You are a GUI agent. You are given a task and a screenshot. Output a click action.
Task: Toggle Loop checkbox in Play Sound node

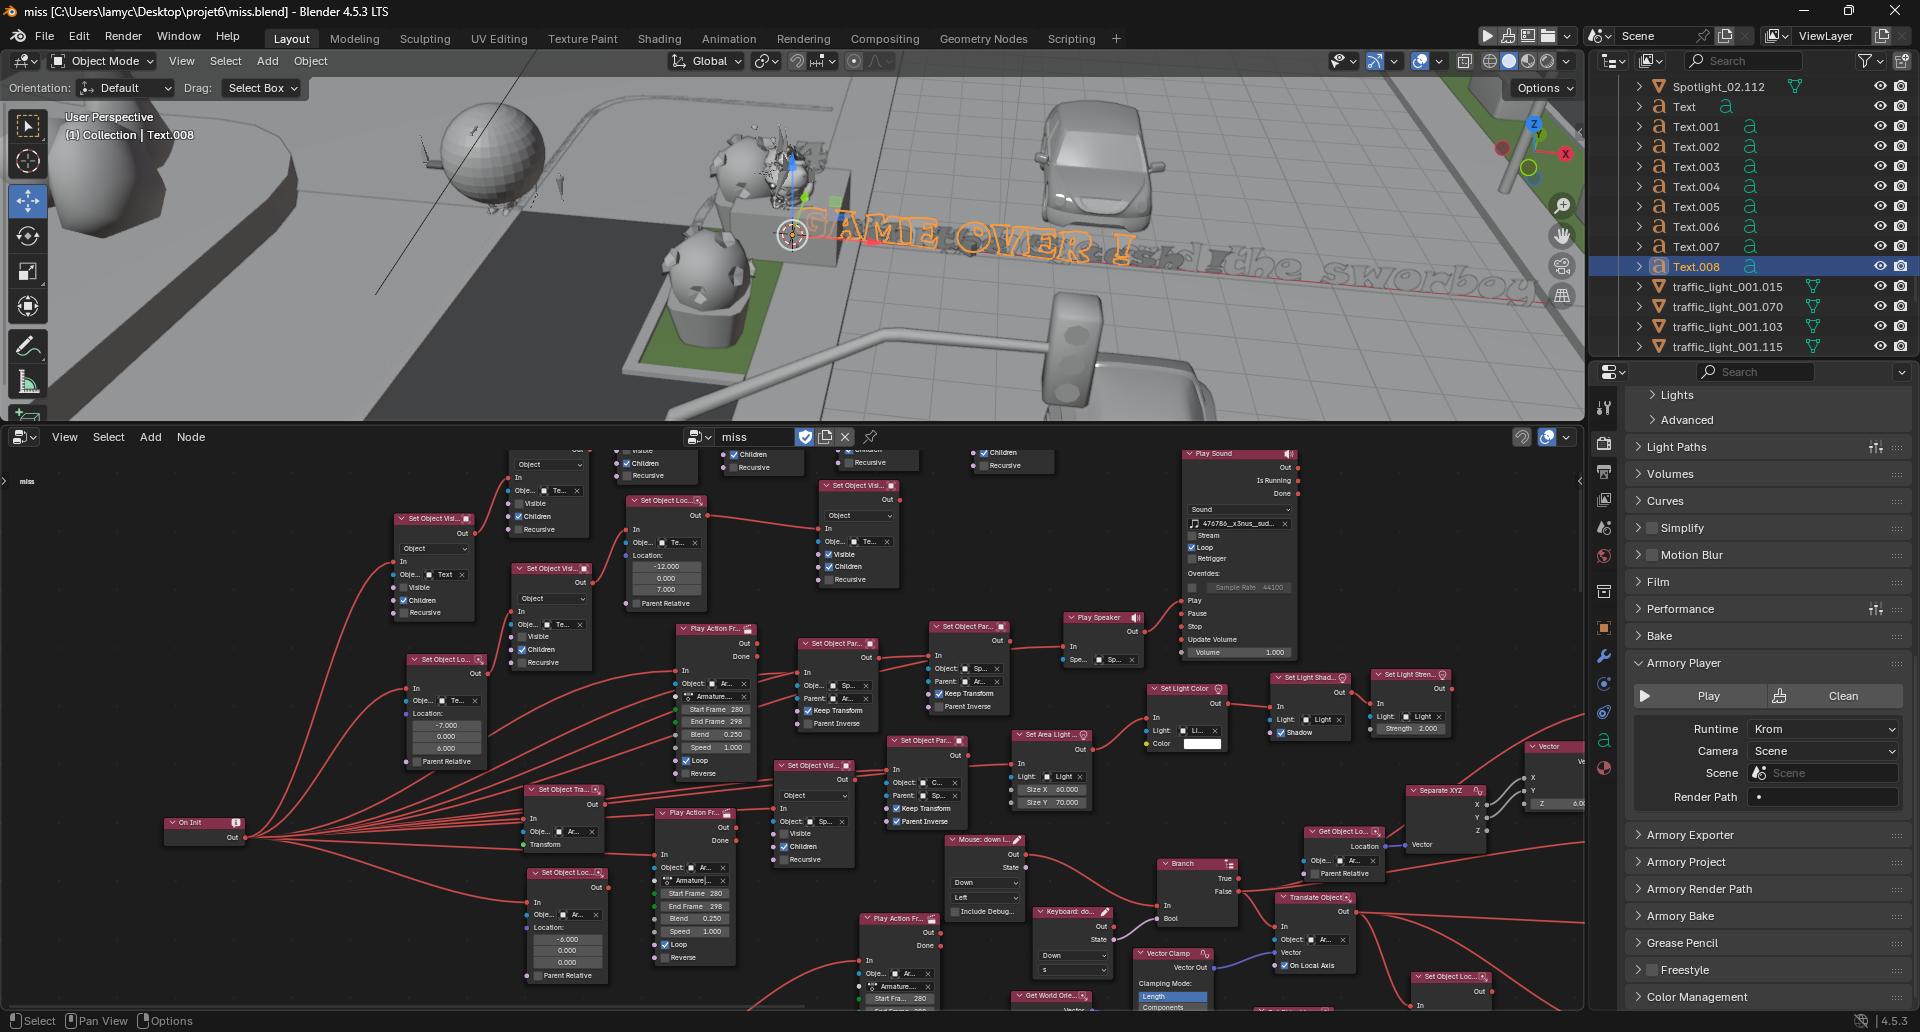(x=1192, y=547)
